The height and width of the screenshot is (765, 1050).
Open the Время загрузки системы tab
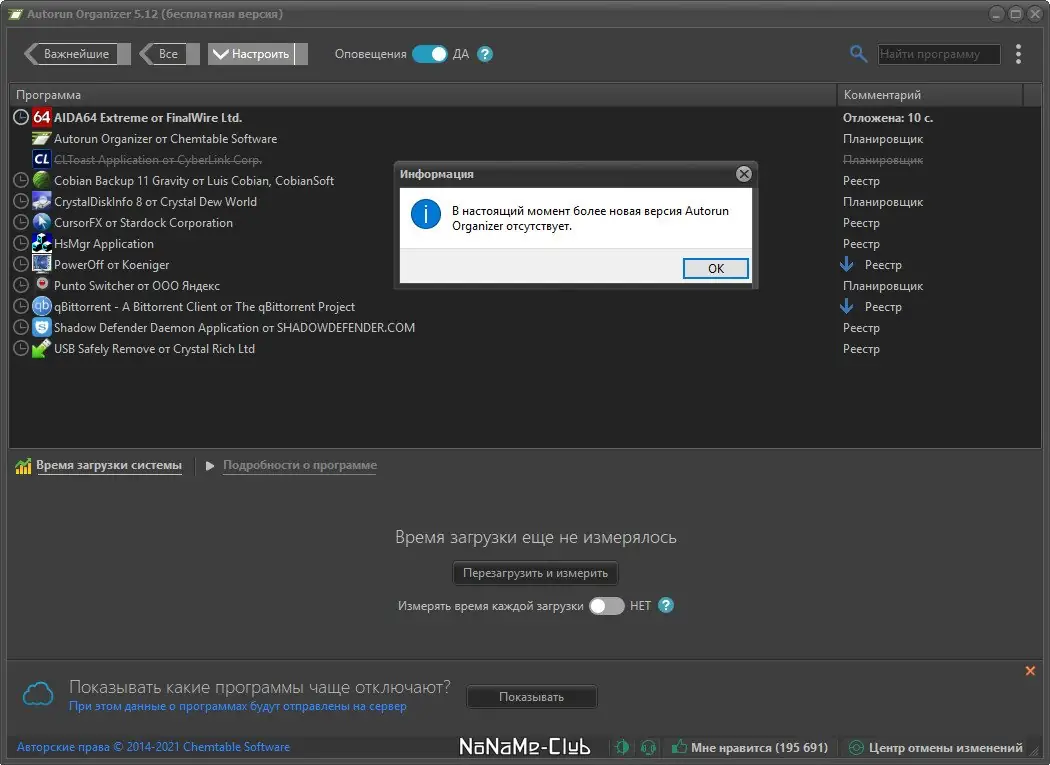108,465
